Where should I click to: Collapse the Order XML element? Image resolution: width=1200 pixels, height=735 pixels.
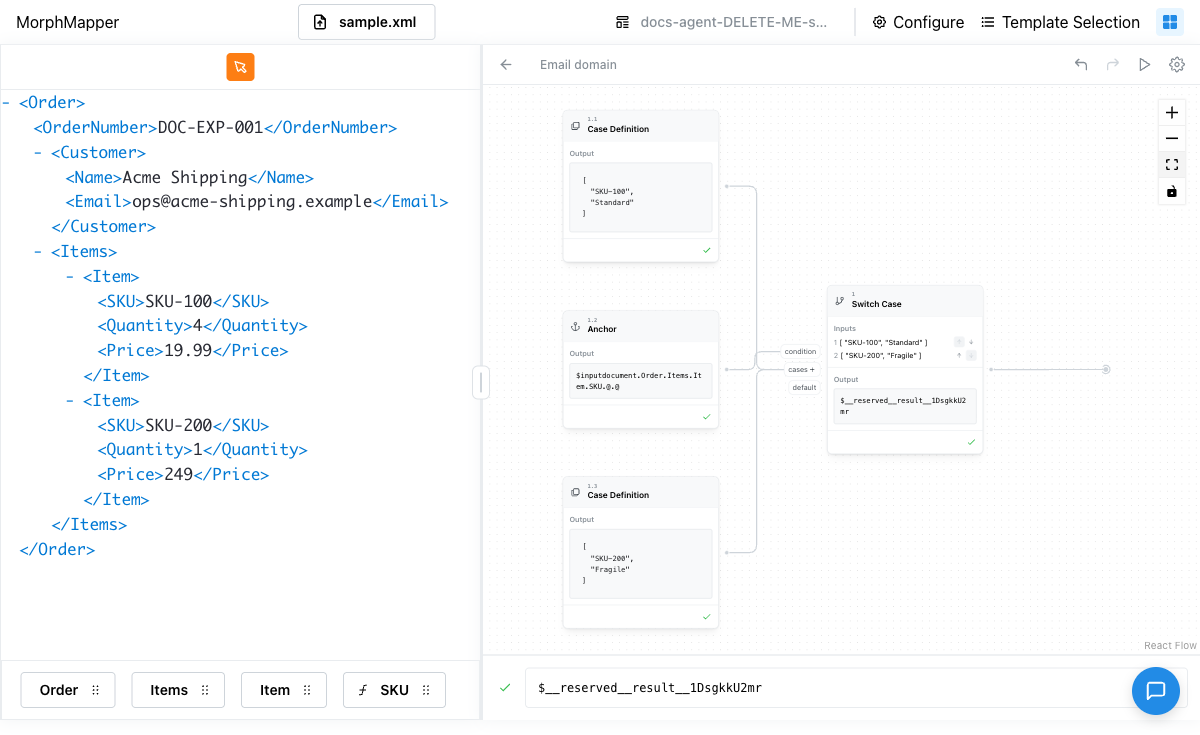(x=7, y=103)
